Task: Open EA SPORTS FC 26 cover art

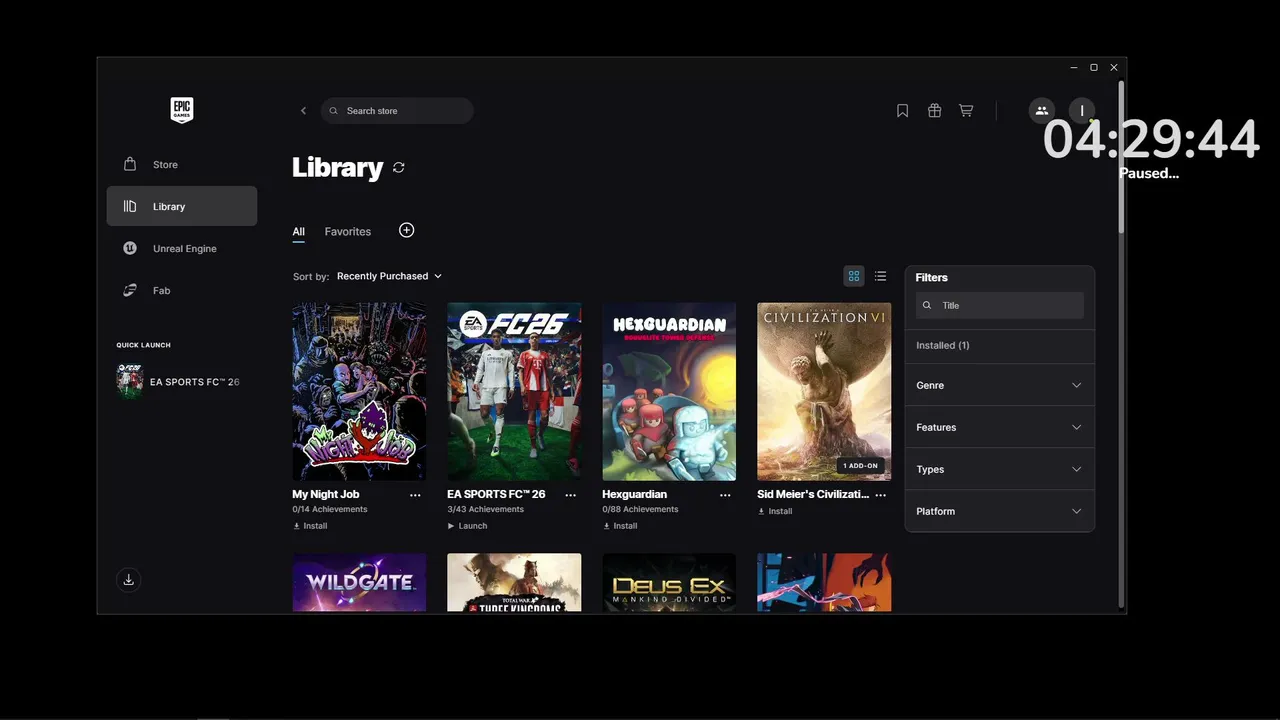Action: pos(514,392)
